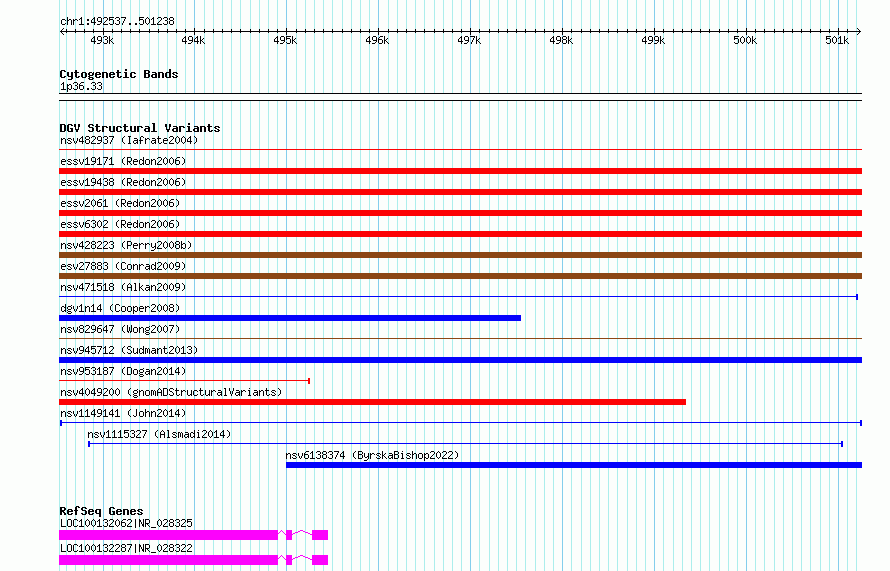This screenshot has height=571, width=890.
Task: Open essv19438 (Redon2006) variant label
Action: point(123,182)
